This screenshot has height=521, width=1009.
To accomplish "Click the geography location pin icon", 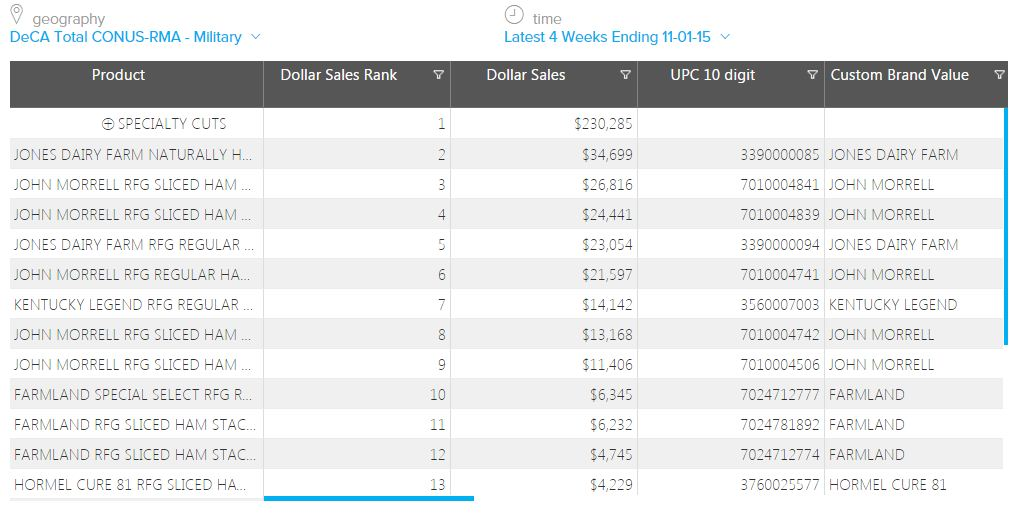I will (x=16, y=16).
